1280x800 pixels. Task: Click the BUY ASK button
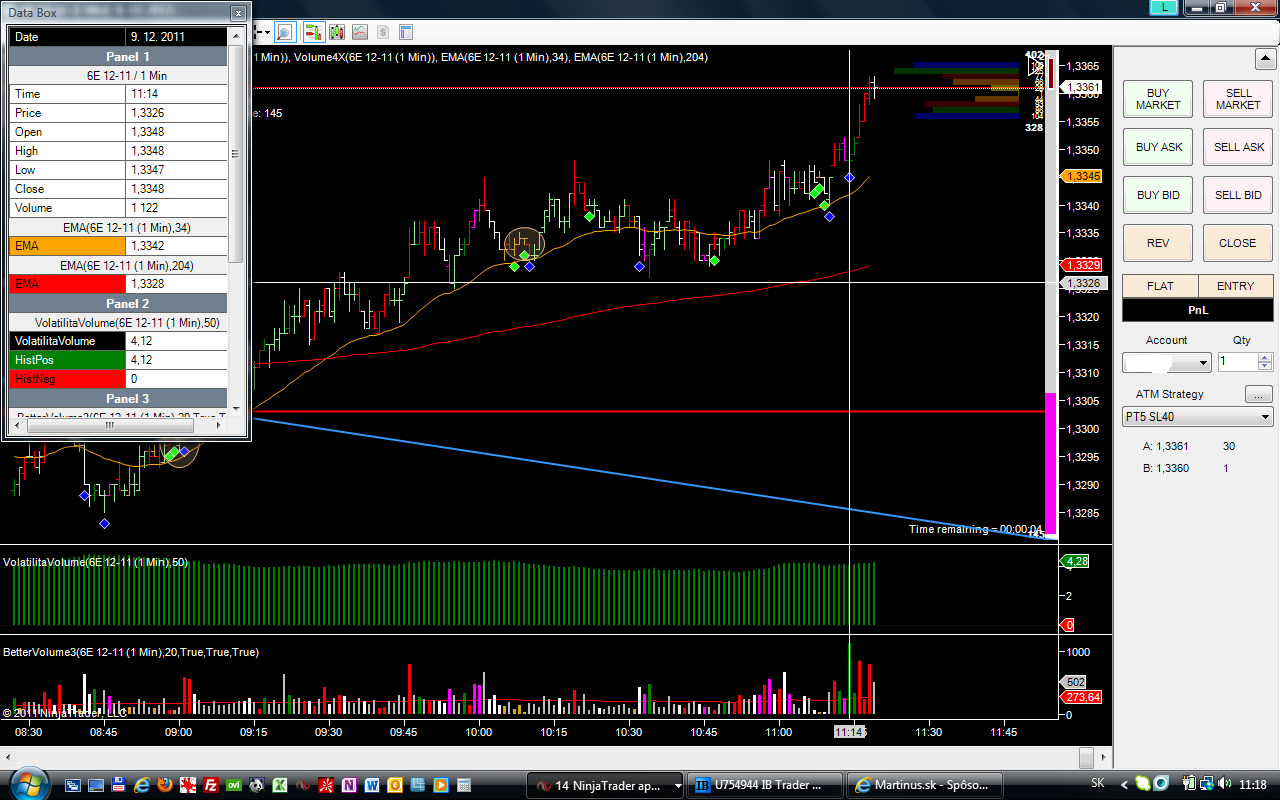coord(1158,147)
